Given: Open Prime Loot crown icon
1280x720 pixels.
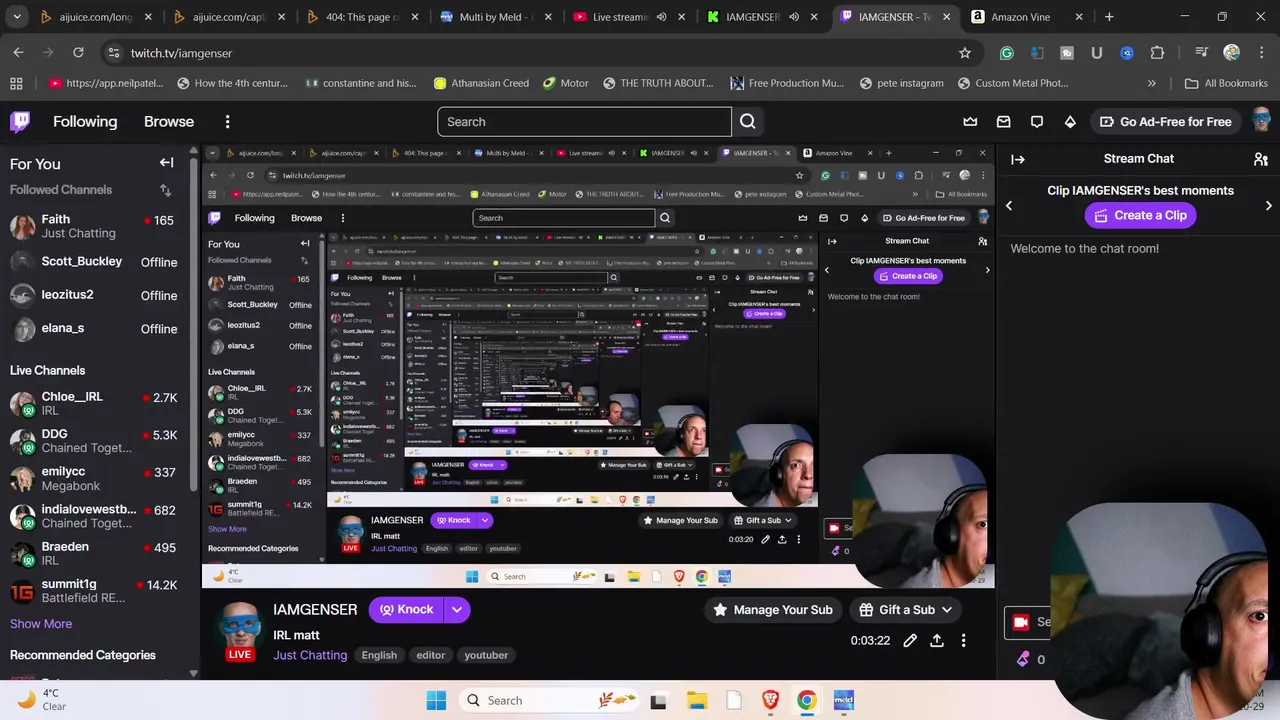Looking at the screenshot, I should [x=970, y=122].
